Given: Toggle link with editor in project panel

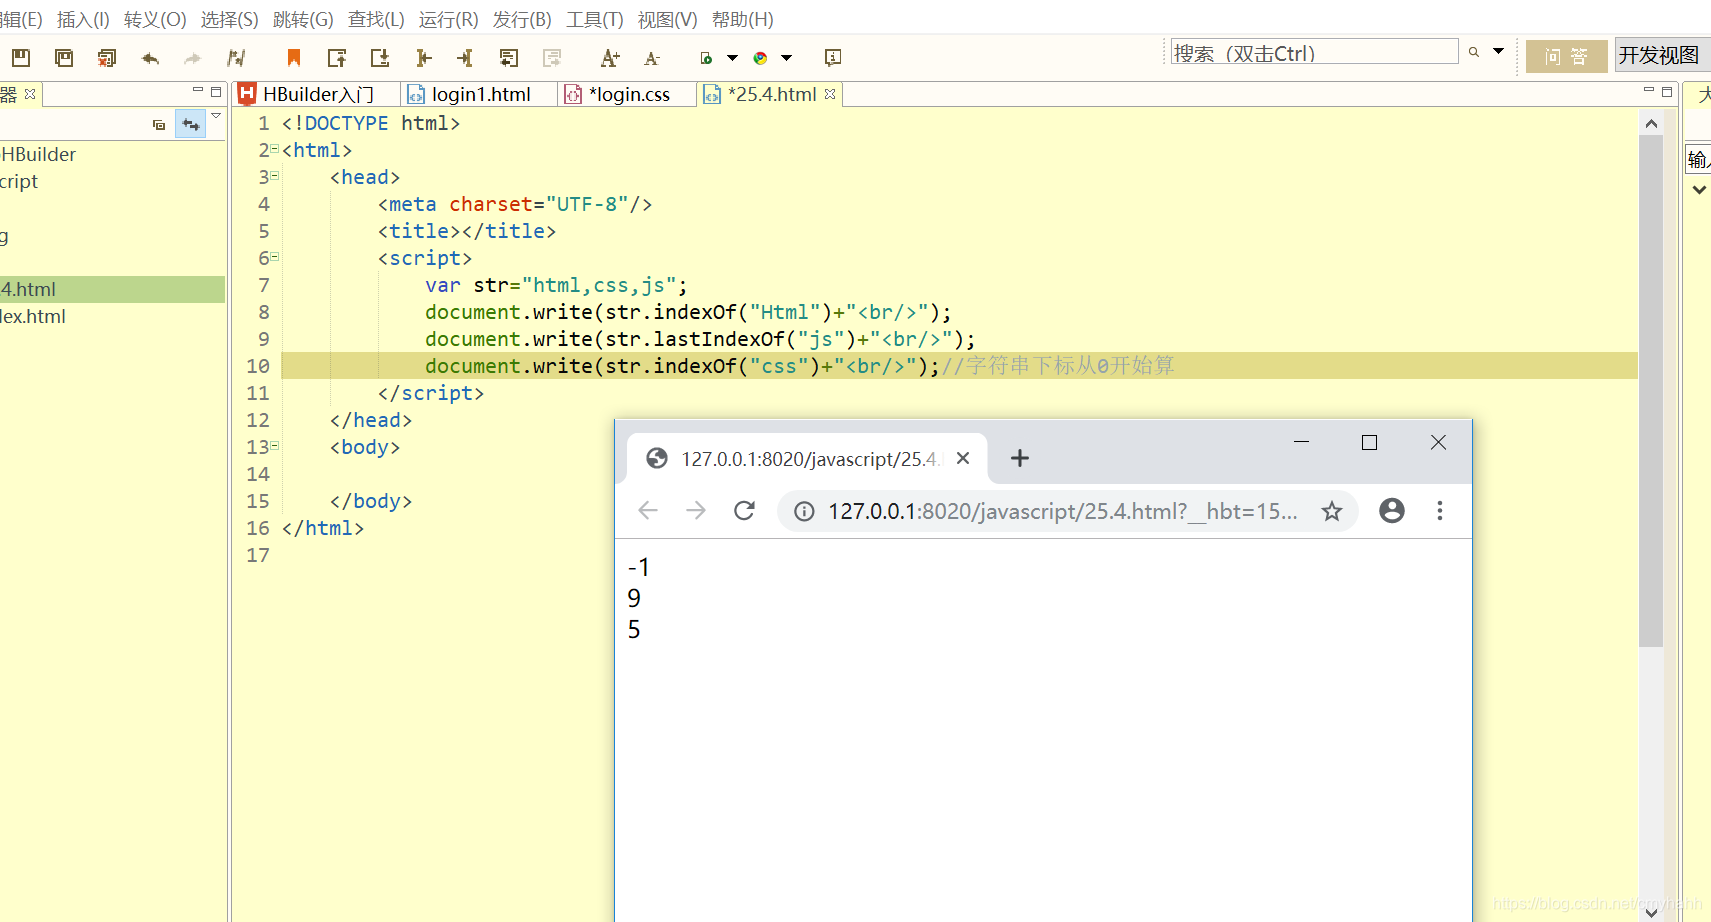Looking at the screenshot, I should [x=190, y=125].
